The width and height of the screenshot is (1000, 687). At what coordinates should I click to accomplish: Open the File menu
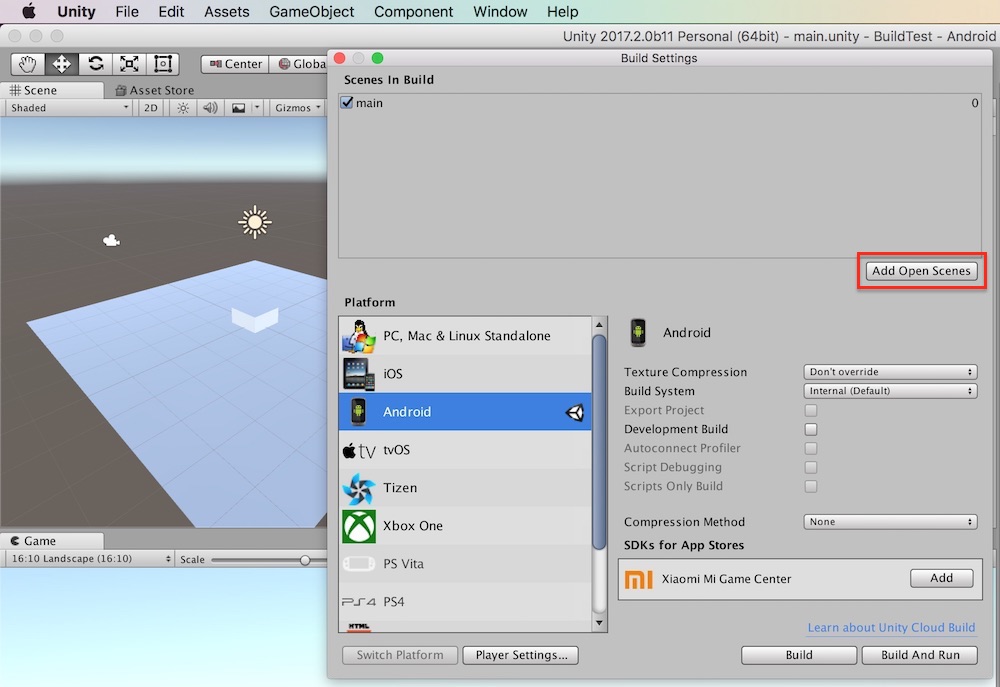[x=127, y=11]
